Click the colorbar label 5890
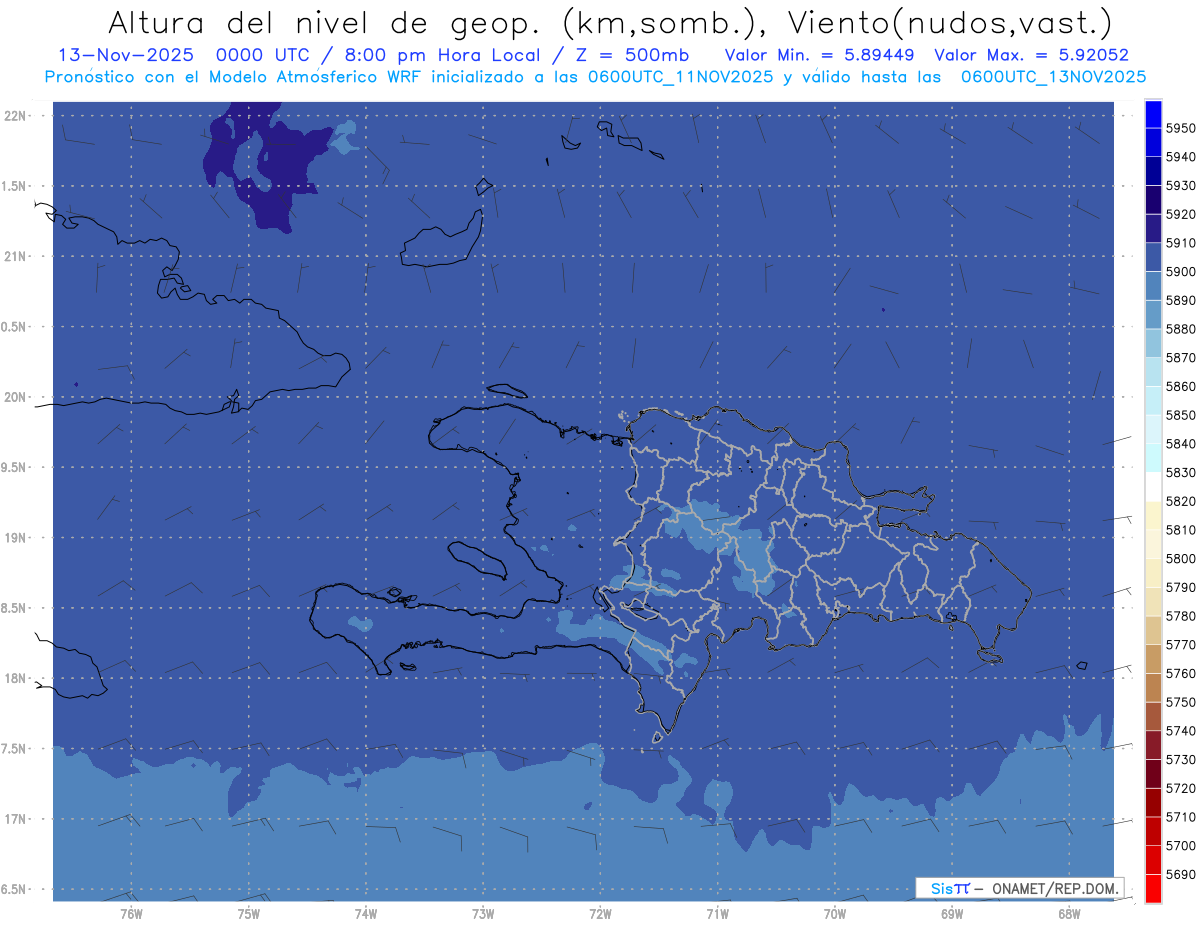Screen dimensions: 1200x927 [x=1181, y=300]
